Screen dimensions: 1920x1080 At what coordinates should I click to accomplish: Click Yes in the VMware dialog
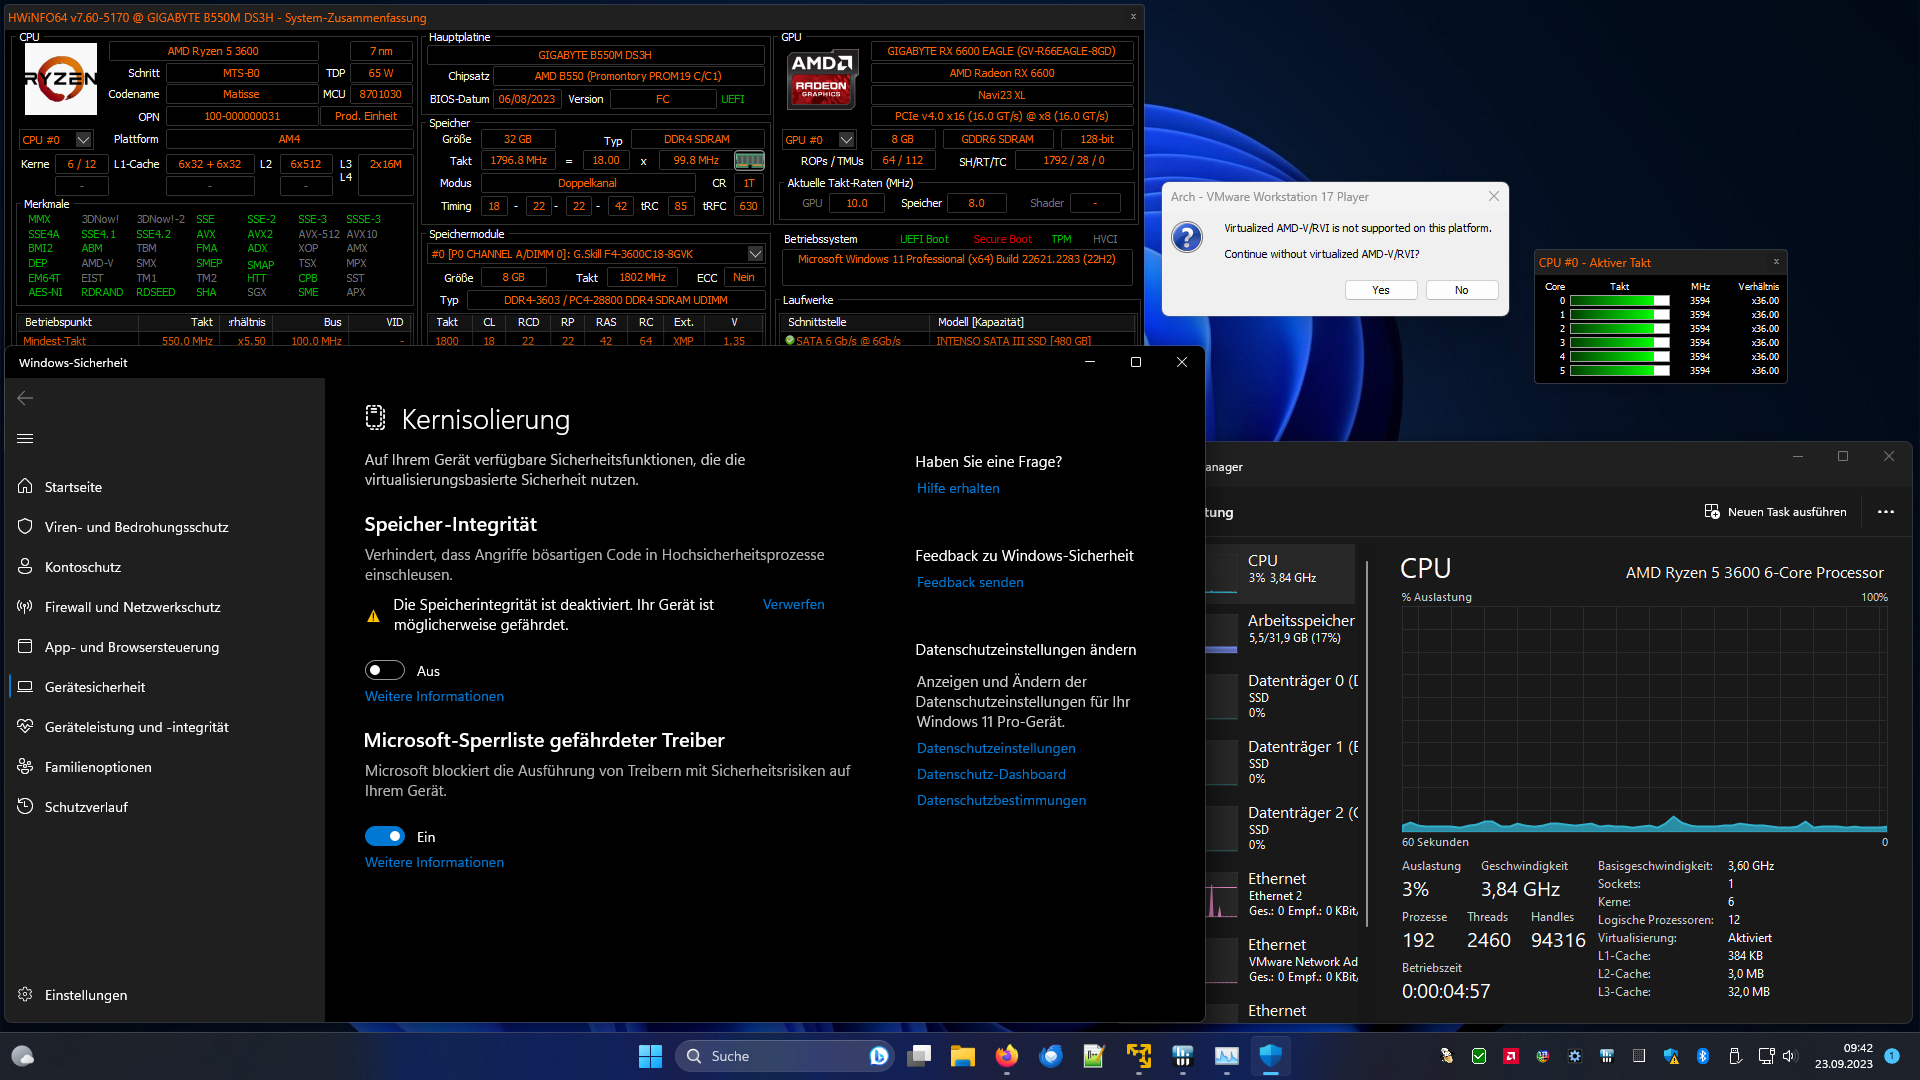click(x=1381, y=290)
